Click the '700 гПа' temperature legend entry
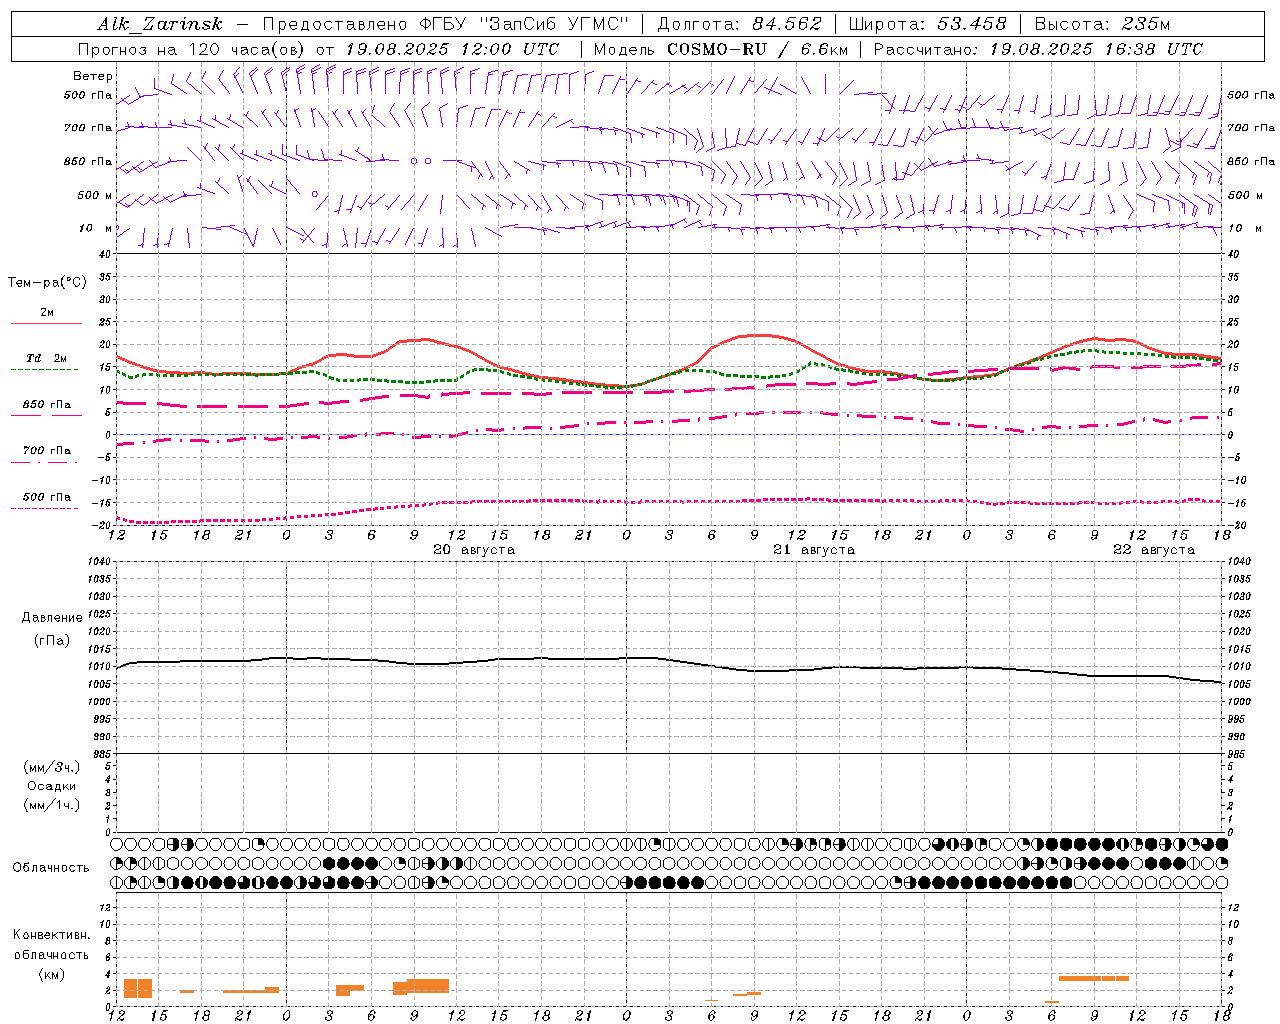Screen dimensions: 1280x1024 47,450
